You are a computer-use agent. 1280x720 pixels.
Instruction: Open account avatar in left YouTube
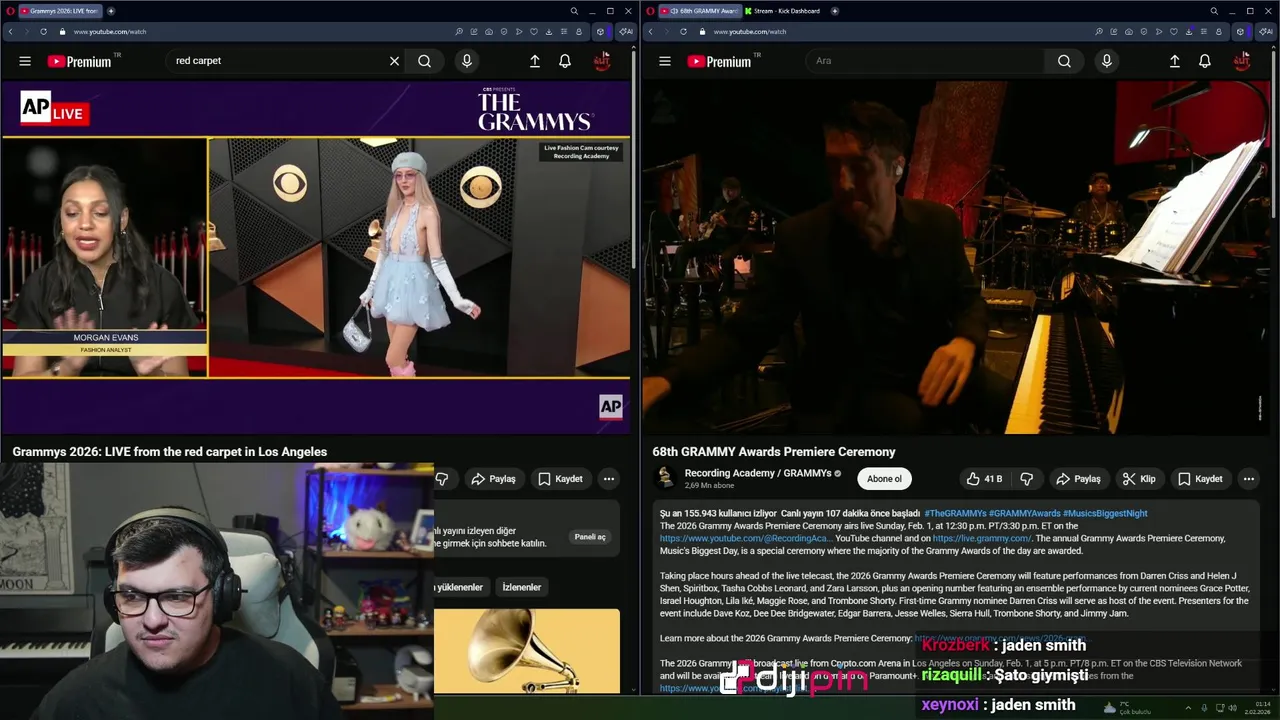coord(602,61)
